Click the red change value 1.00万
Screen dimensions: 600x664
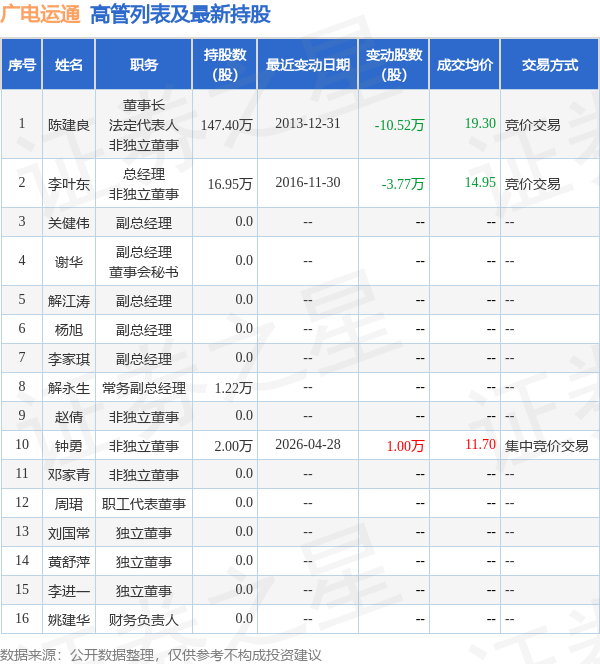tap(405, 445)
